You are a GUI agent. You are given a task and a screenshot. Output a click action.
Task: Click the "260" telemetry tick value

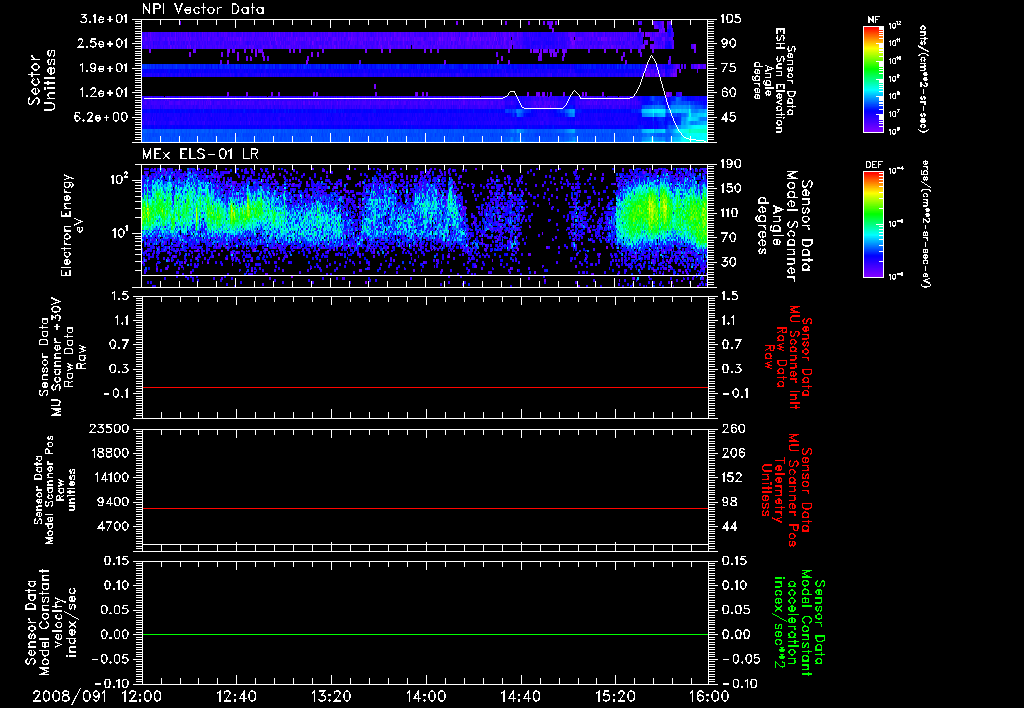731,429
